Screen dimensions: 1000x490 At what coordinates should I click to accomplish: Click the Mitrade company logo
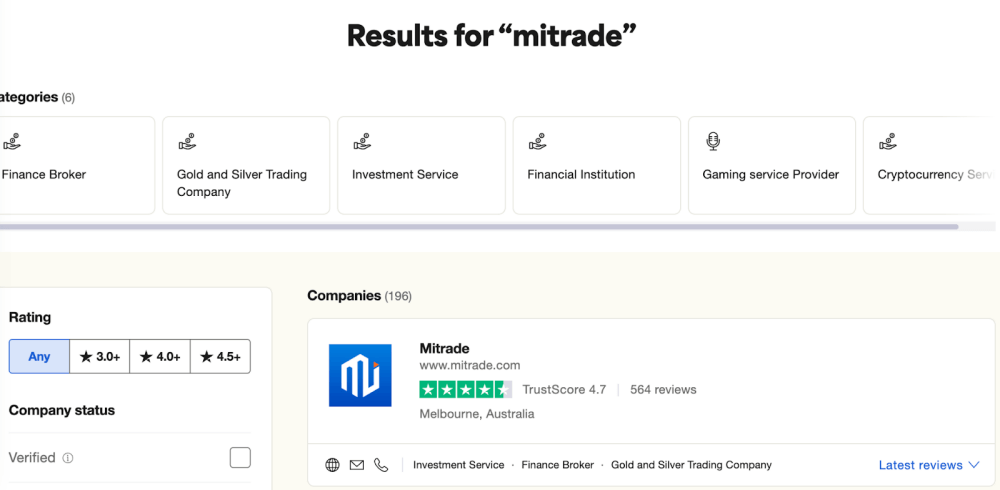click(x=360, y=375)
